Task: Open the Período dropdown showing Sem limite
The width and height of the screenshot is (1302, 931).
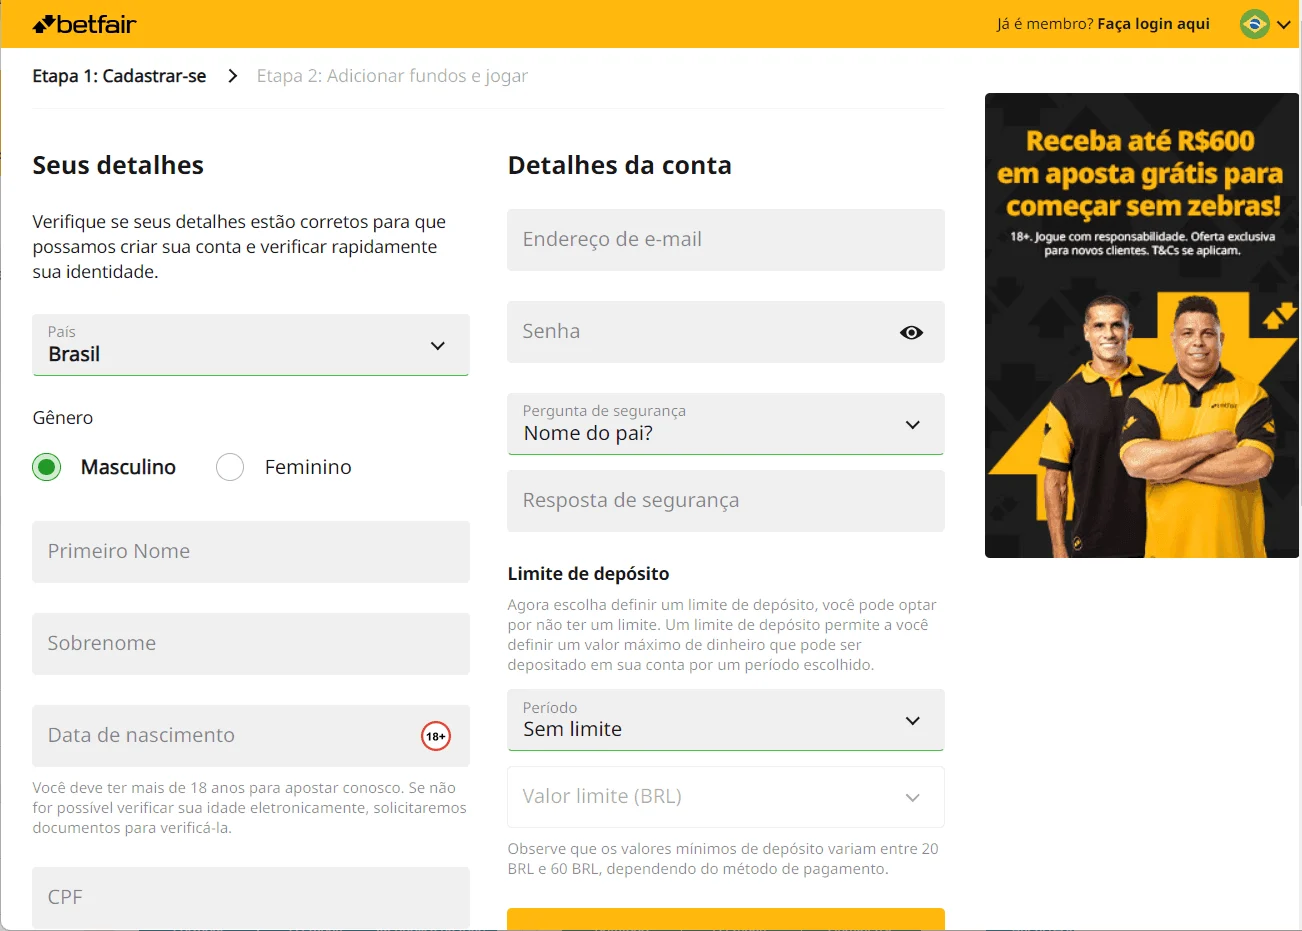Action: coord(726,719)
